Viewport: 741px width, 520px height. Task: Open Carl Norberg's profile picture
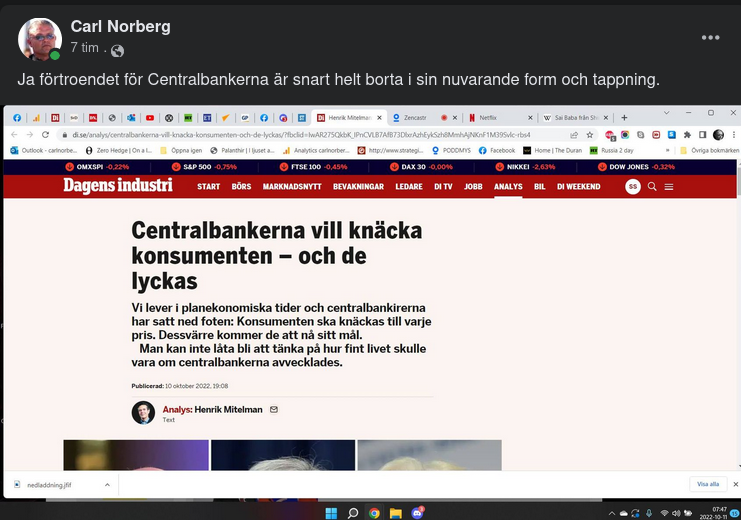40,39
